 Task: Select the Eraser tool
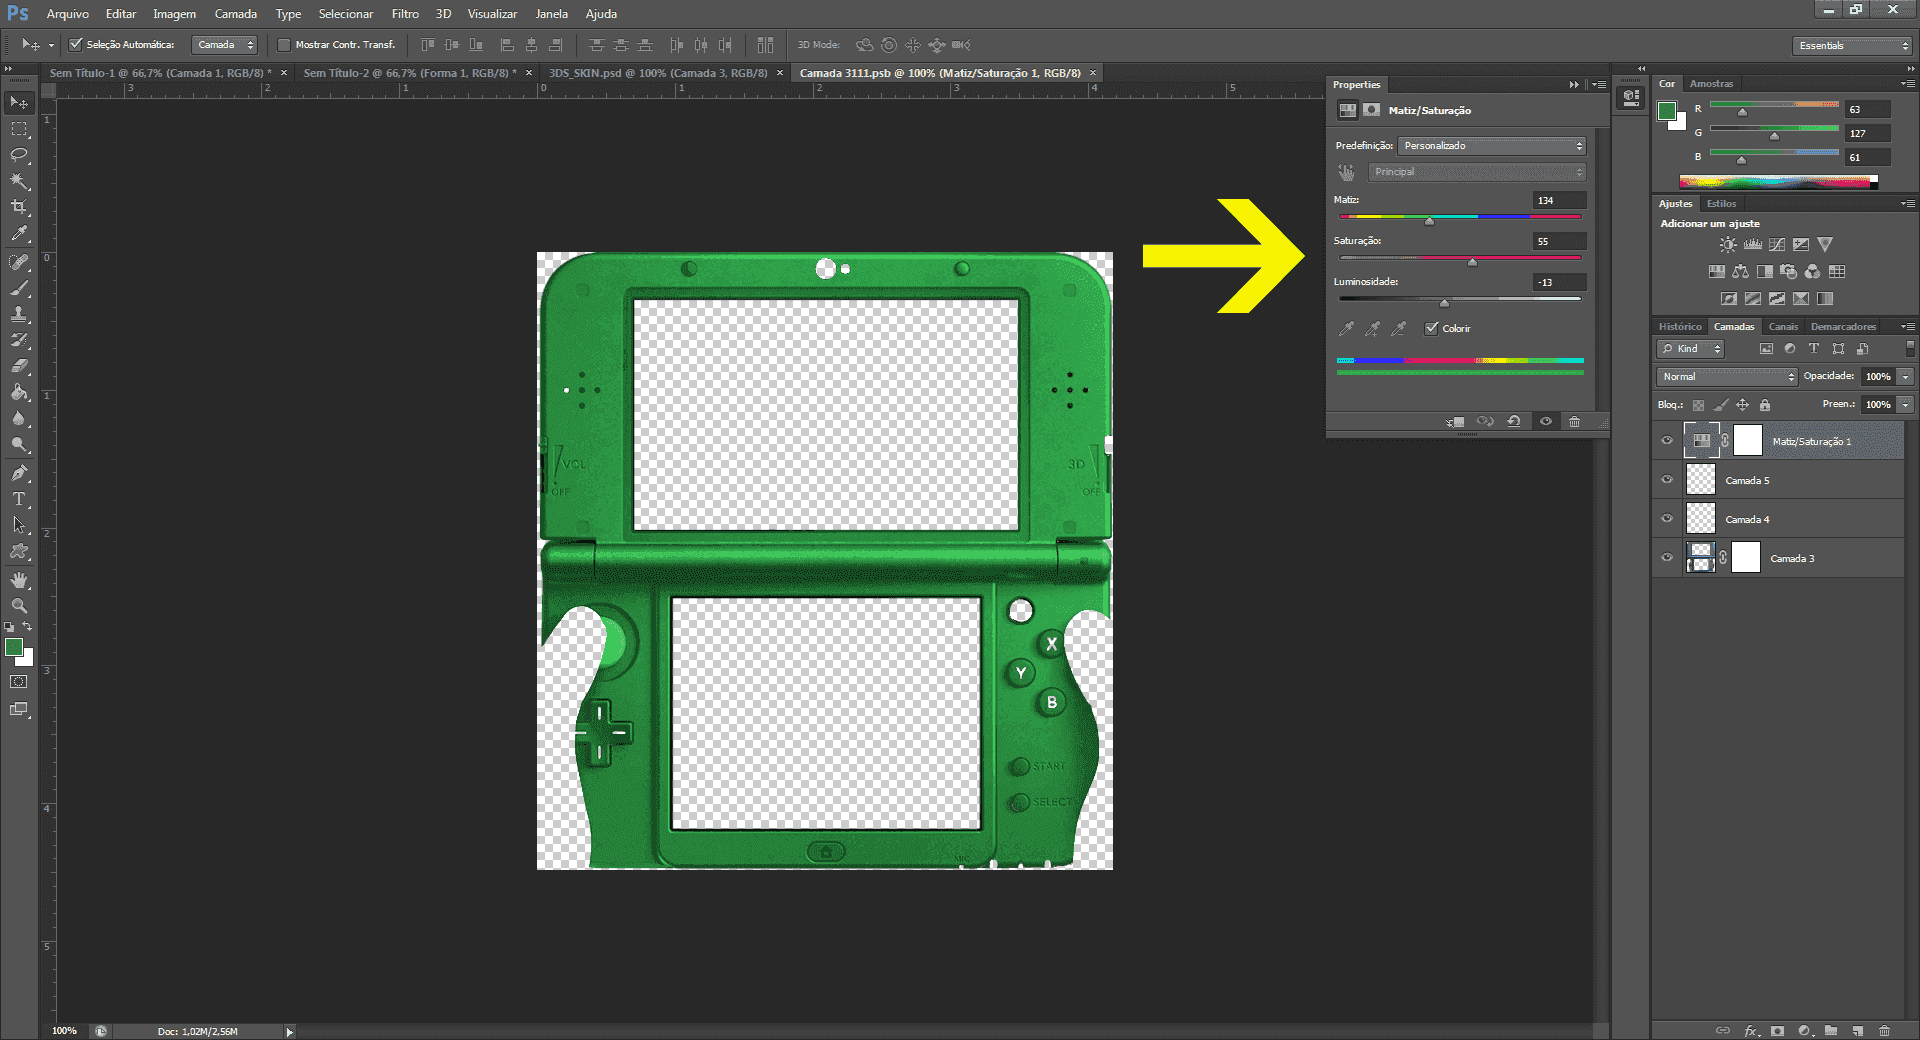[x=19, y=366]
